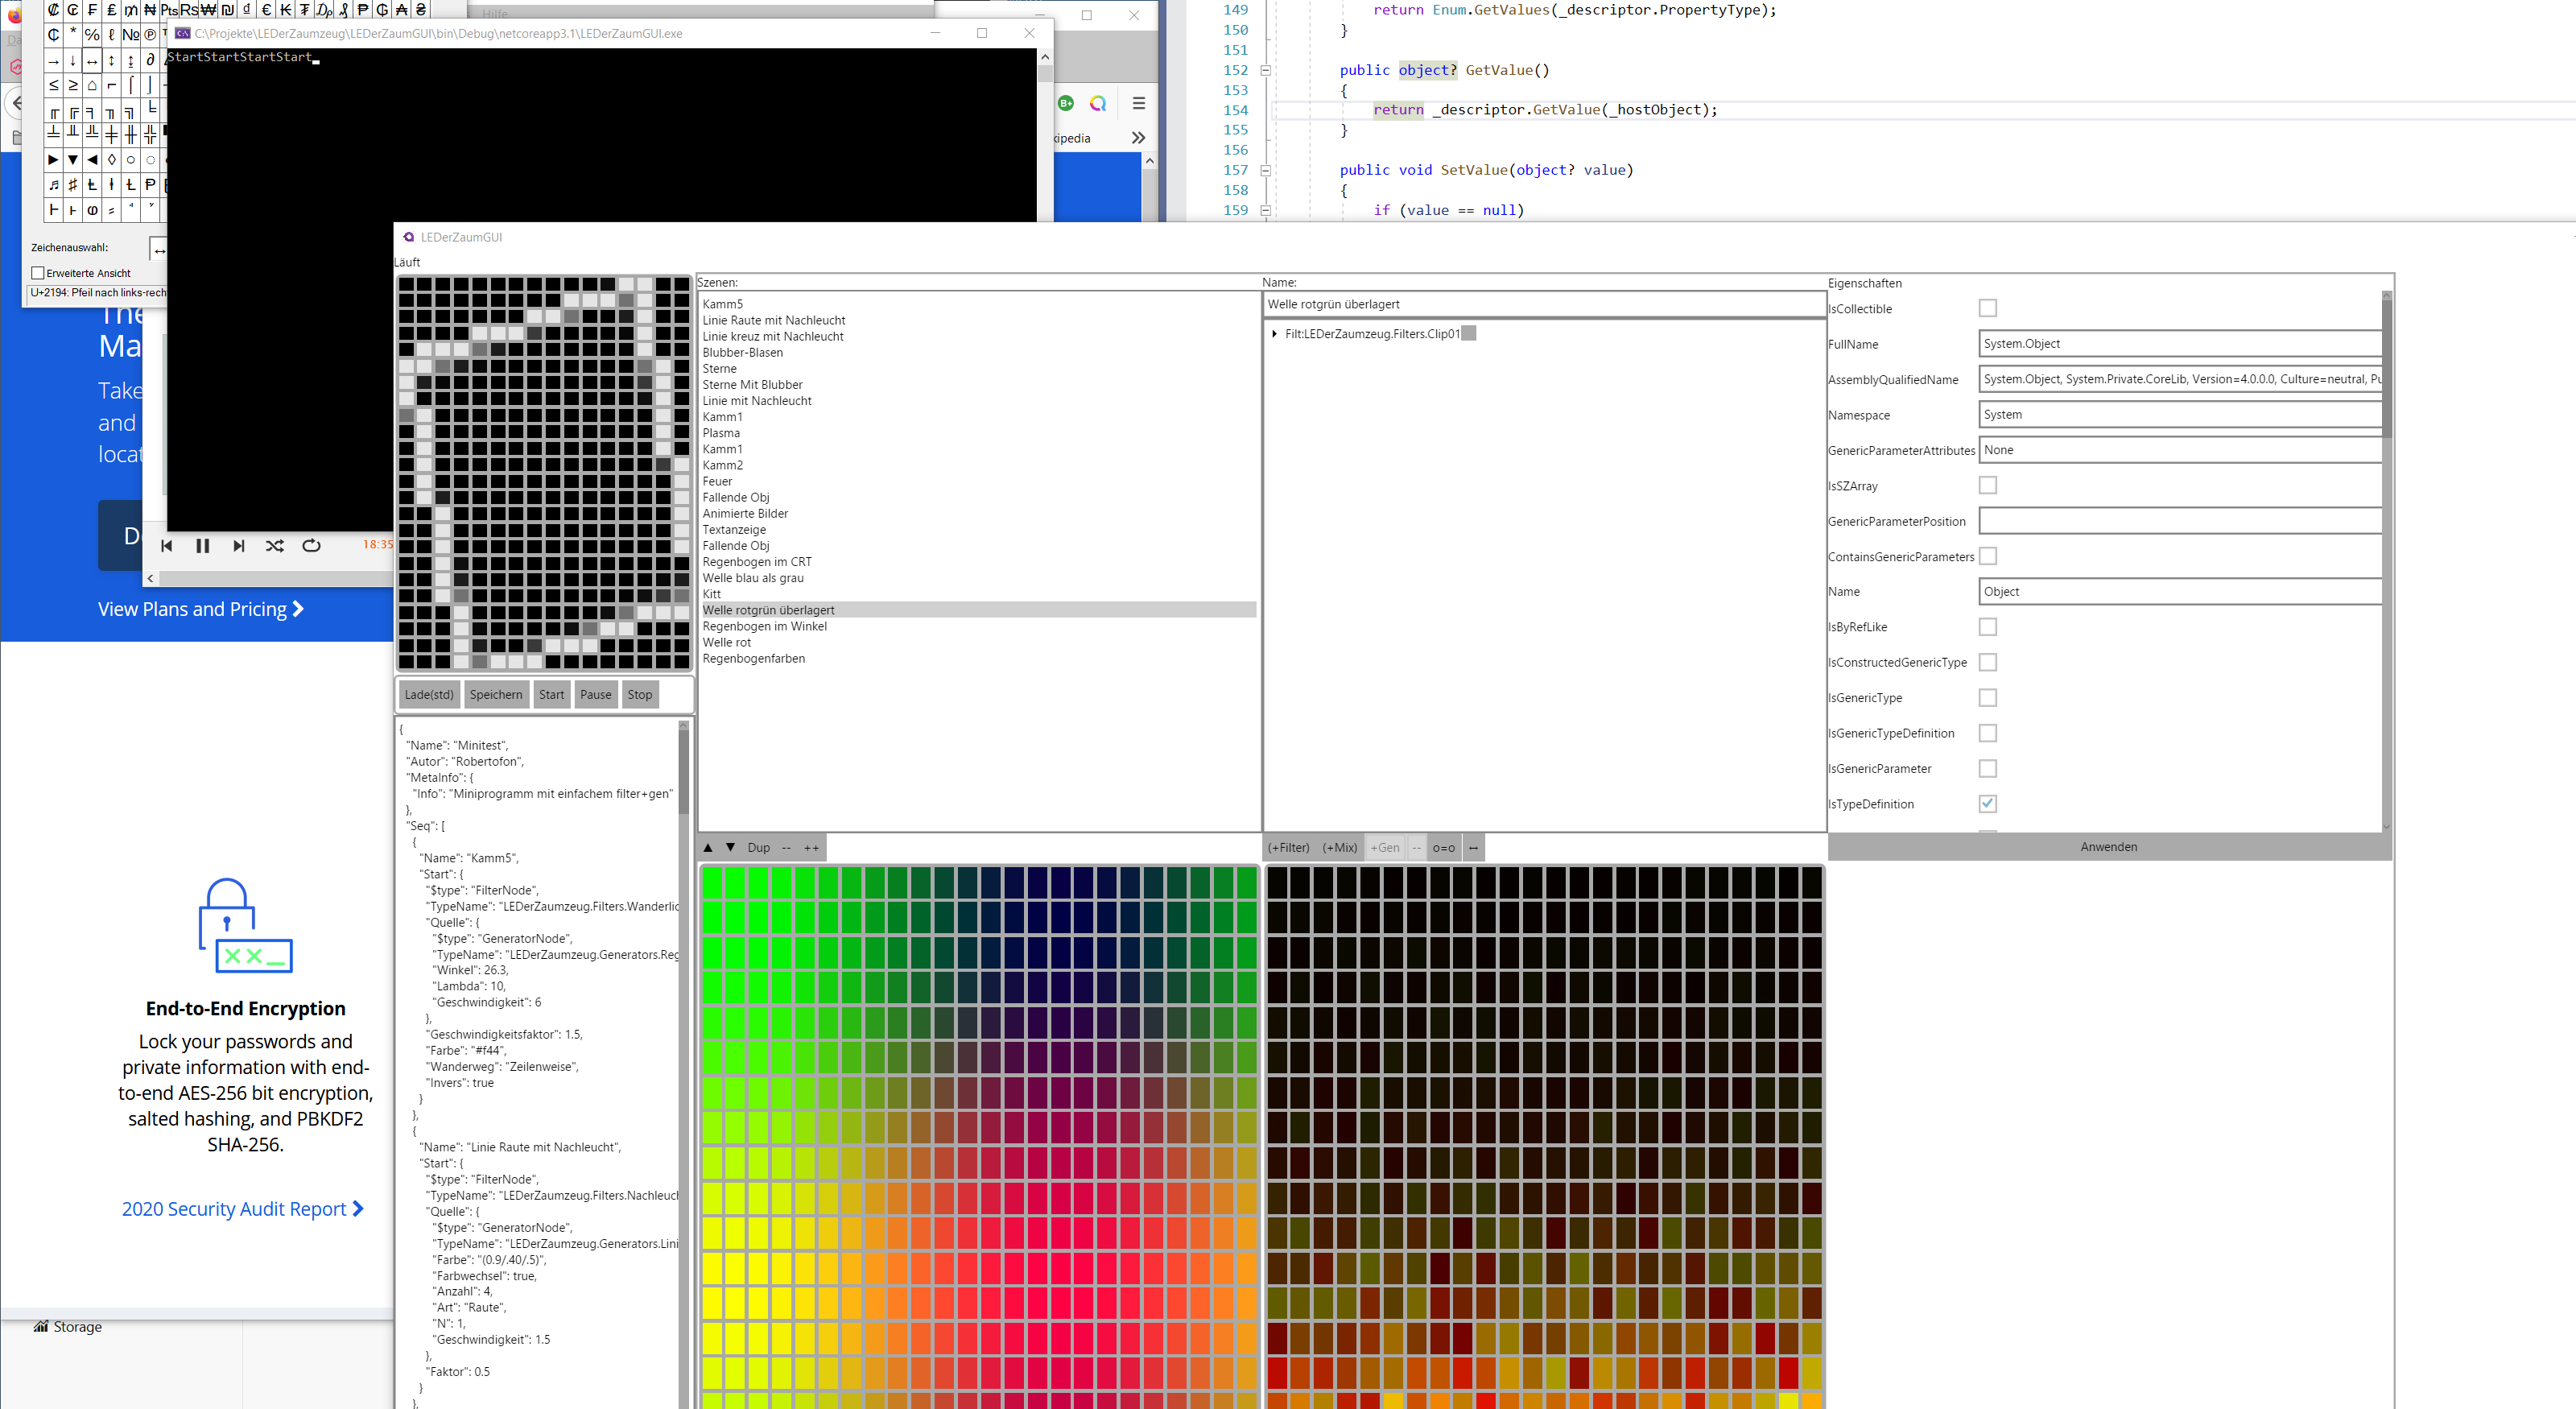Click the o=o node button
This screenshot has height=1409, width=2576.
[1443, 848]
